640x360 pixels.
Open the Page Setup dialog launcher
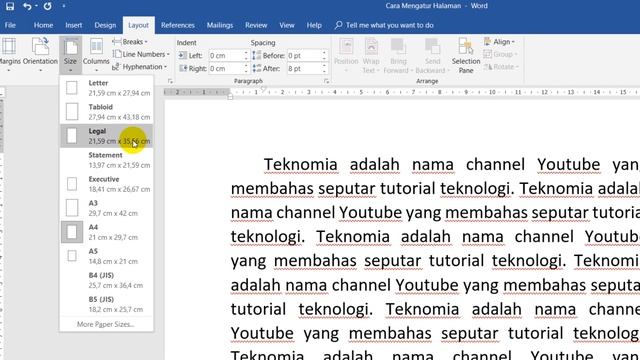(170, 81)
